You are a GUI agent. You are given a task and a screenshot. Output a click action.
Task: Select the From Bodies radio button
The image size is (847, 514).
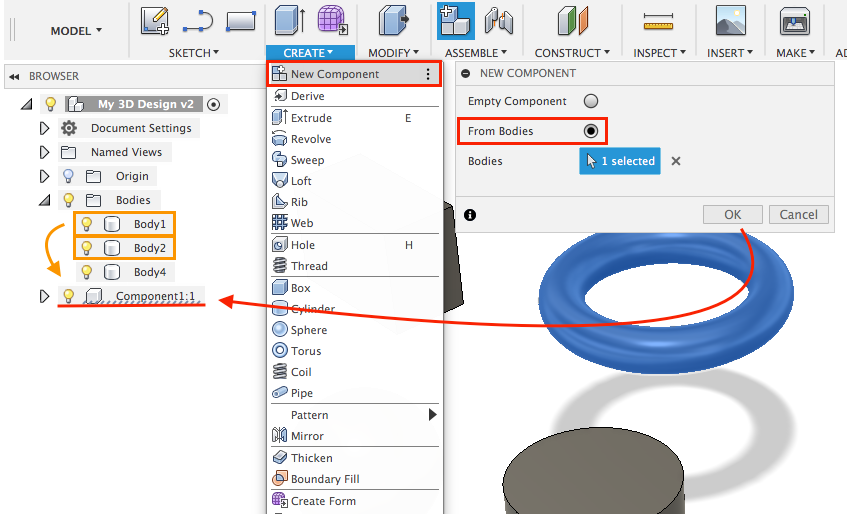click(x=591, y=131)
